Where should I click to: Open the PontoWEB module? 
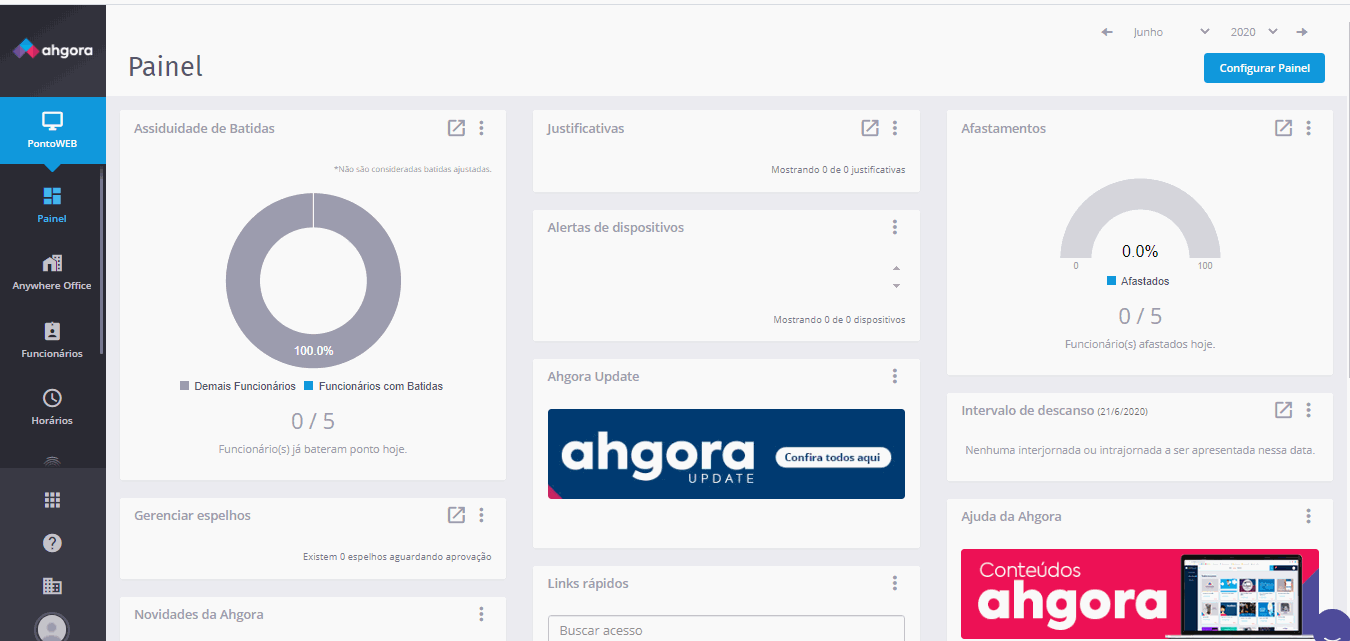click(53, 130)
